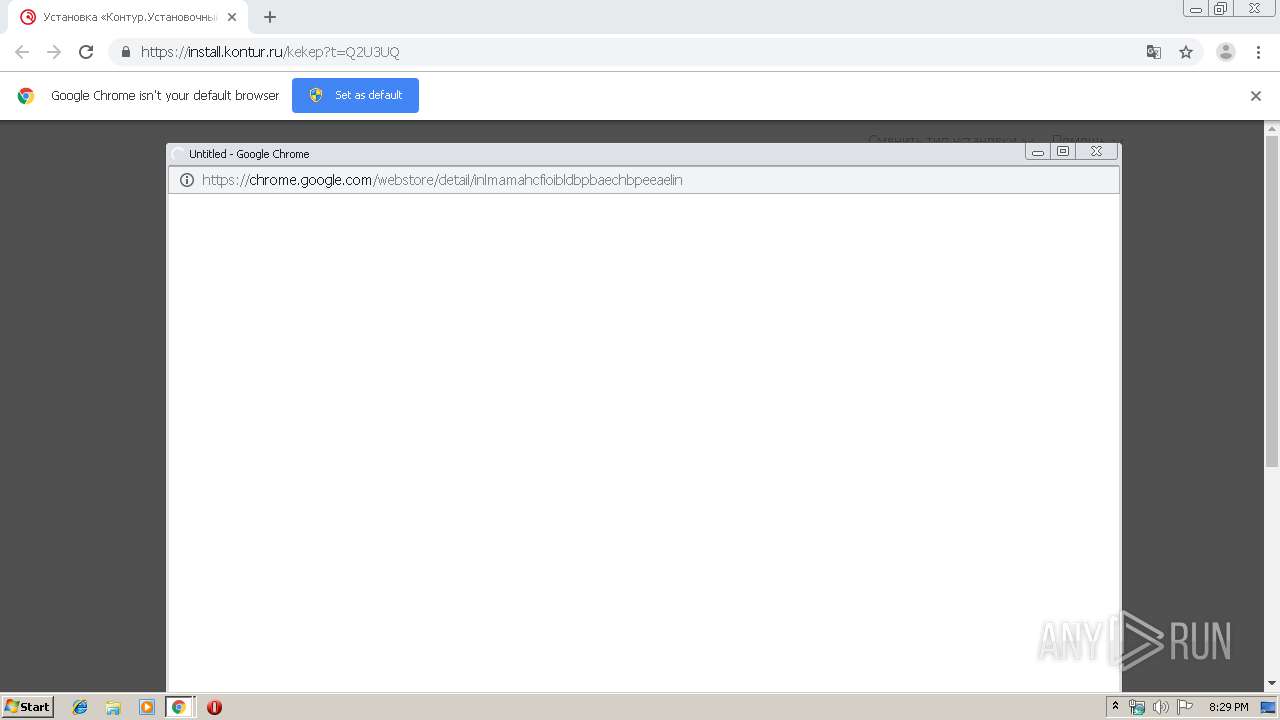Launch Internet Explorer from the taskbar

tap(80, 707)
